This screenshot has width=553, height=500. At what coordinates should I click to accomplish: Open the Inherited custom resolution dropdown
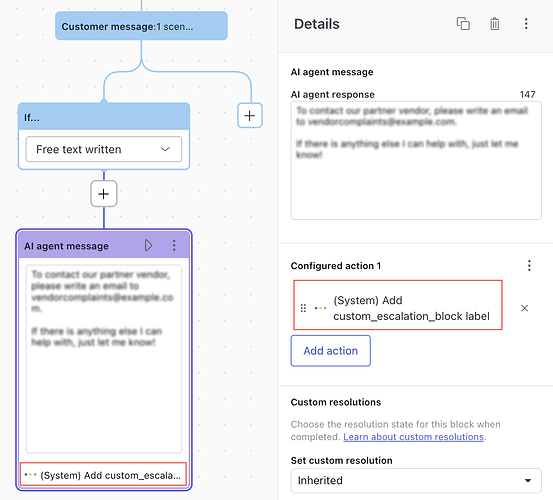coord(416,480)
